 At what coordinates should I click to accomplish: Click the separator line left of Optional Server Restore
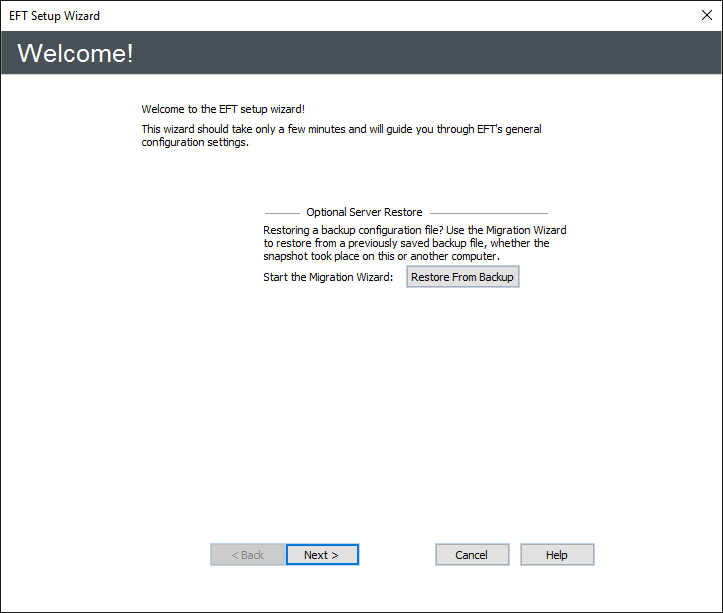click(x=282, y=213)
